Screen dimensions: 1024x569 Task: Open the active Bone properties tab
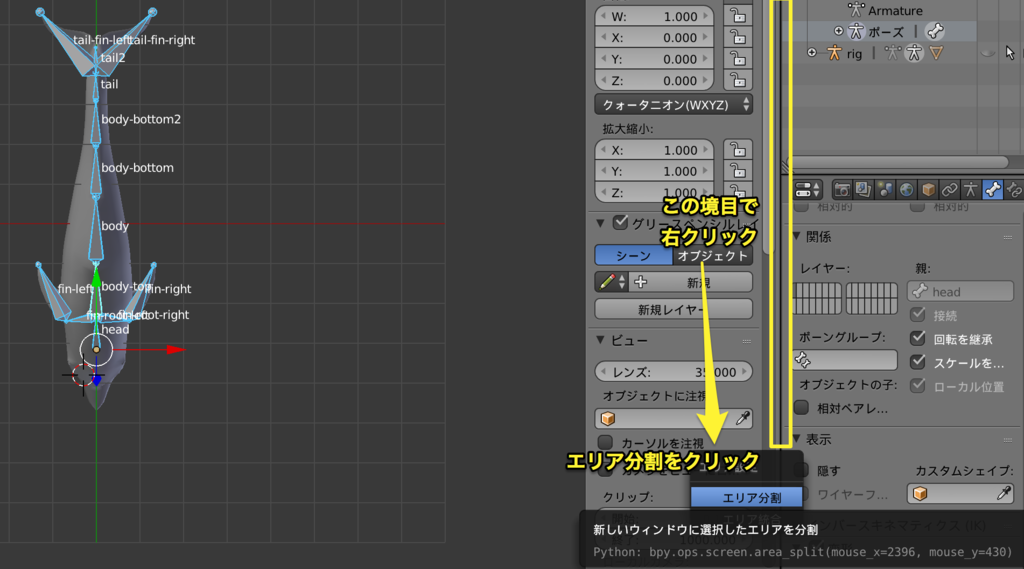[992, 190]
